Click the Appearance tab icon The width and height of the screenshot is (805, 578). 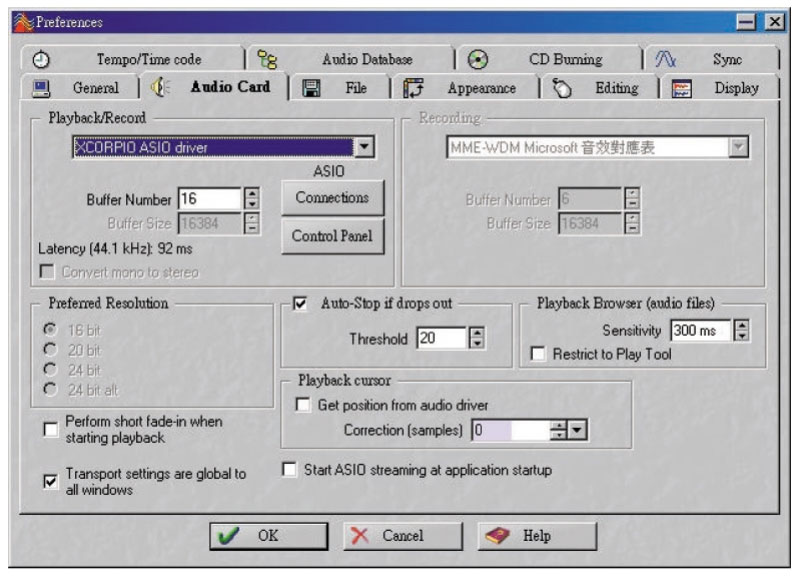click(413, 88)
